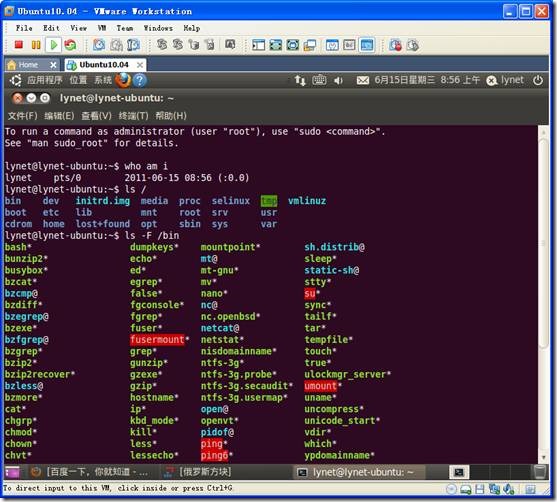Minimize the terminal window
557x502 pixels.
coord(31,98)
